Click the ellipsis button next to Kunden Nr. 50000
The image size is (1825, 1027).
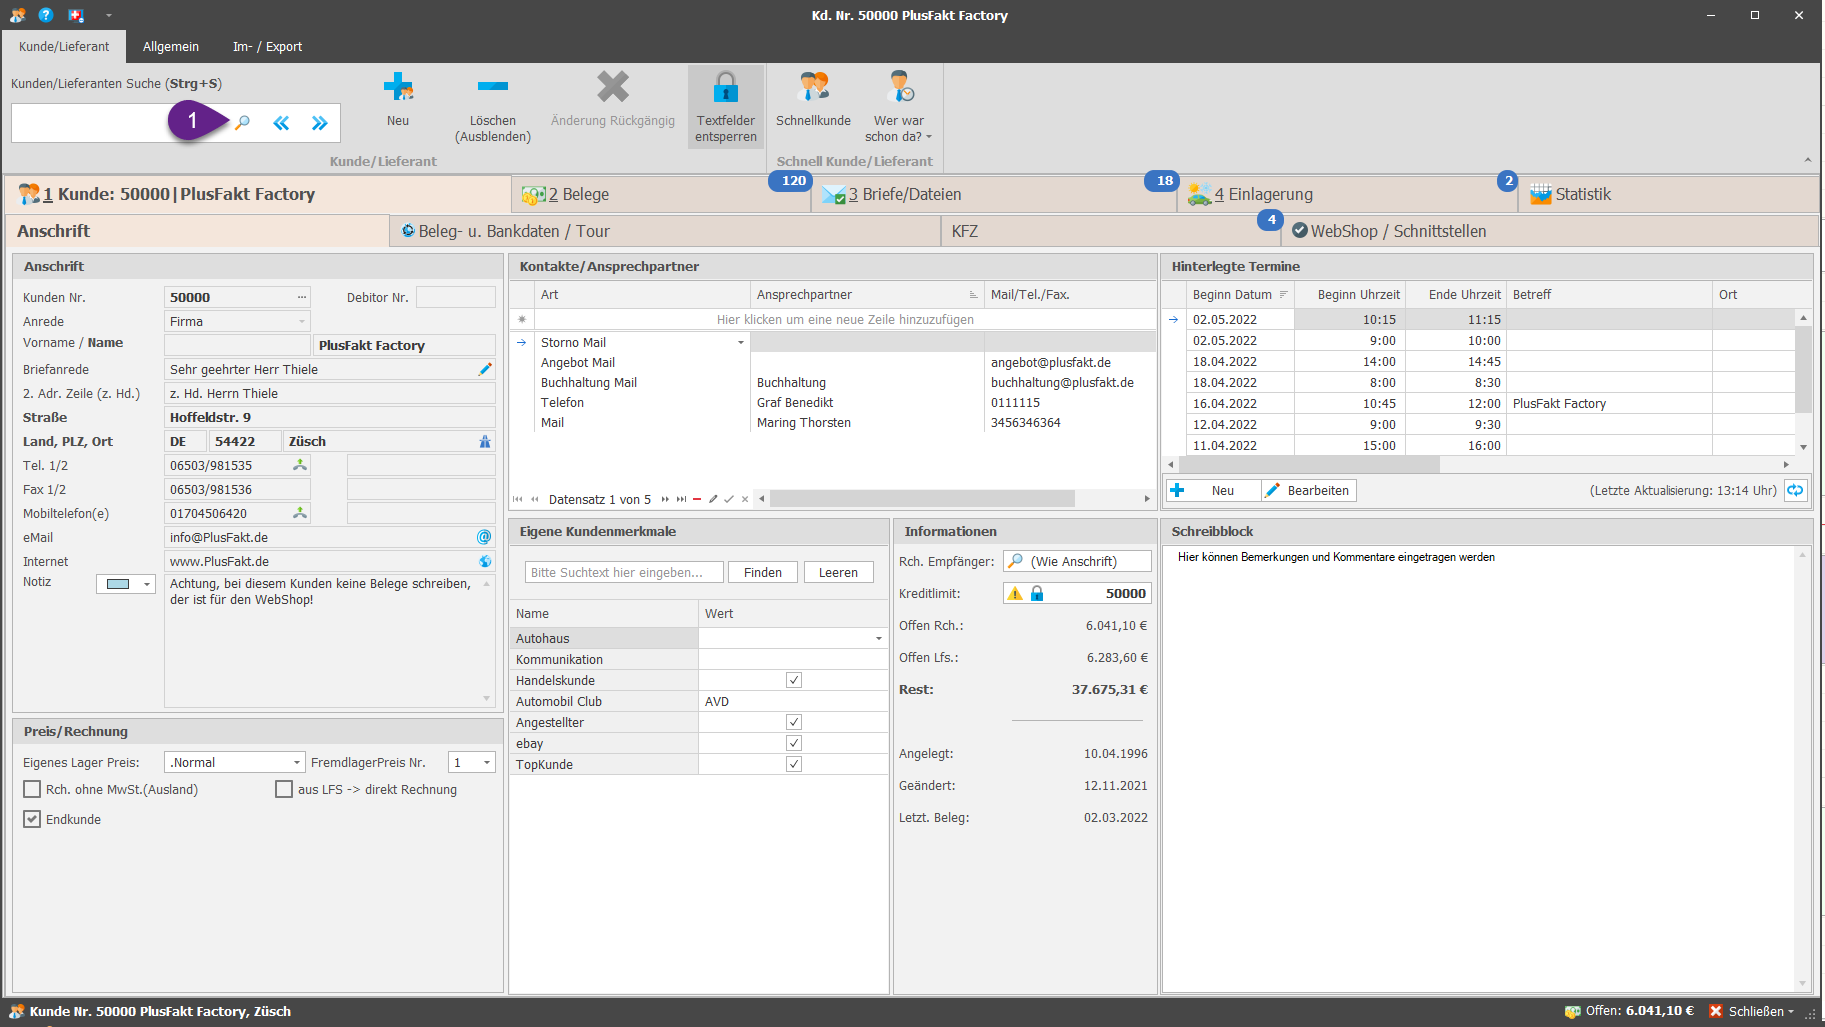[302, 297]
